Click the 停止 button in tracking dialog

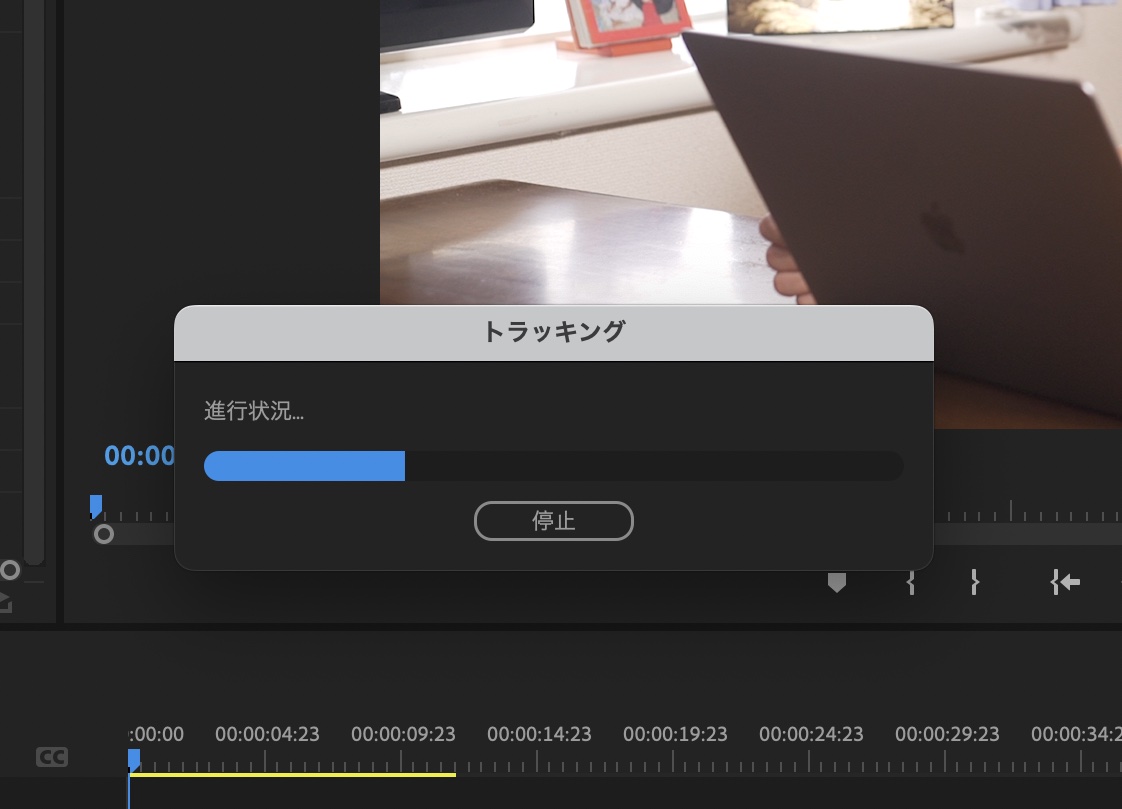coord(553,521)
